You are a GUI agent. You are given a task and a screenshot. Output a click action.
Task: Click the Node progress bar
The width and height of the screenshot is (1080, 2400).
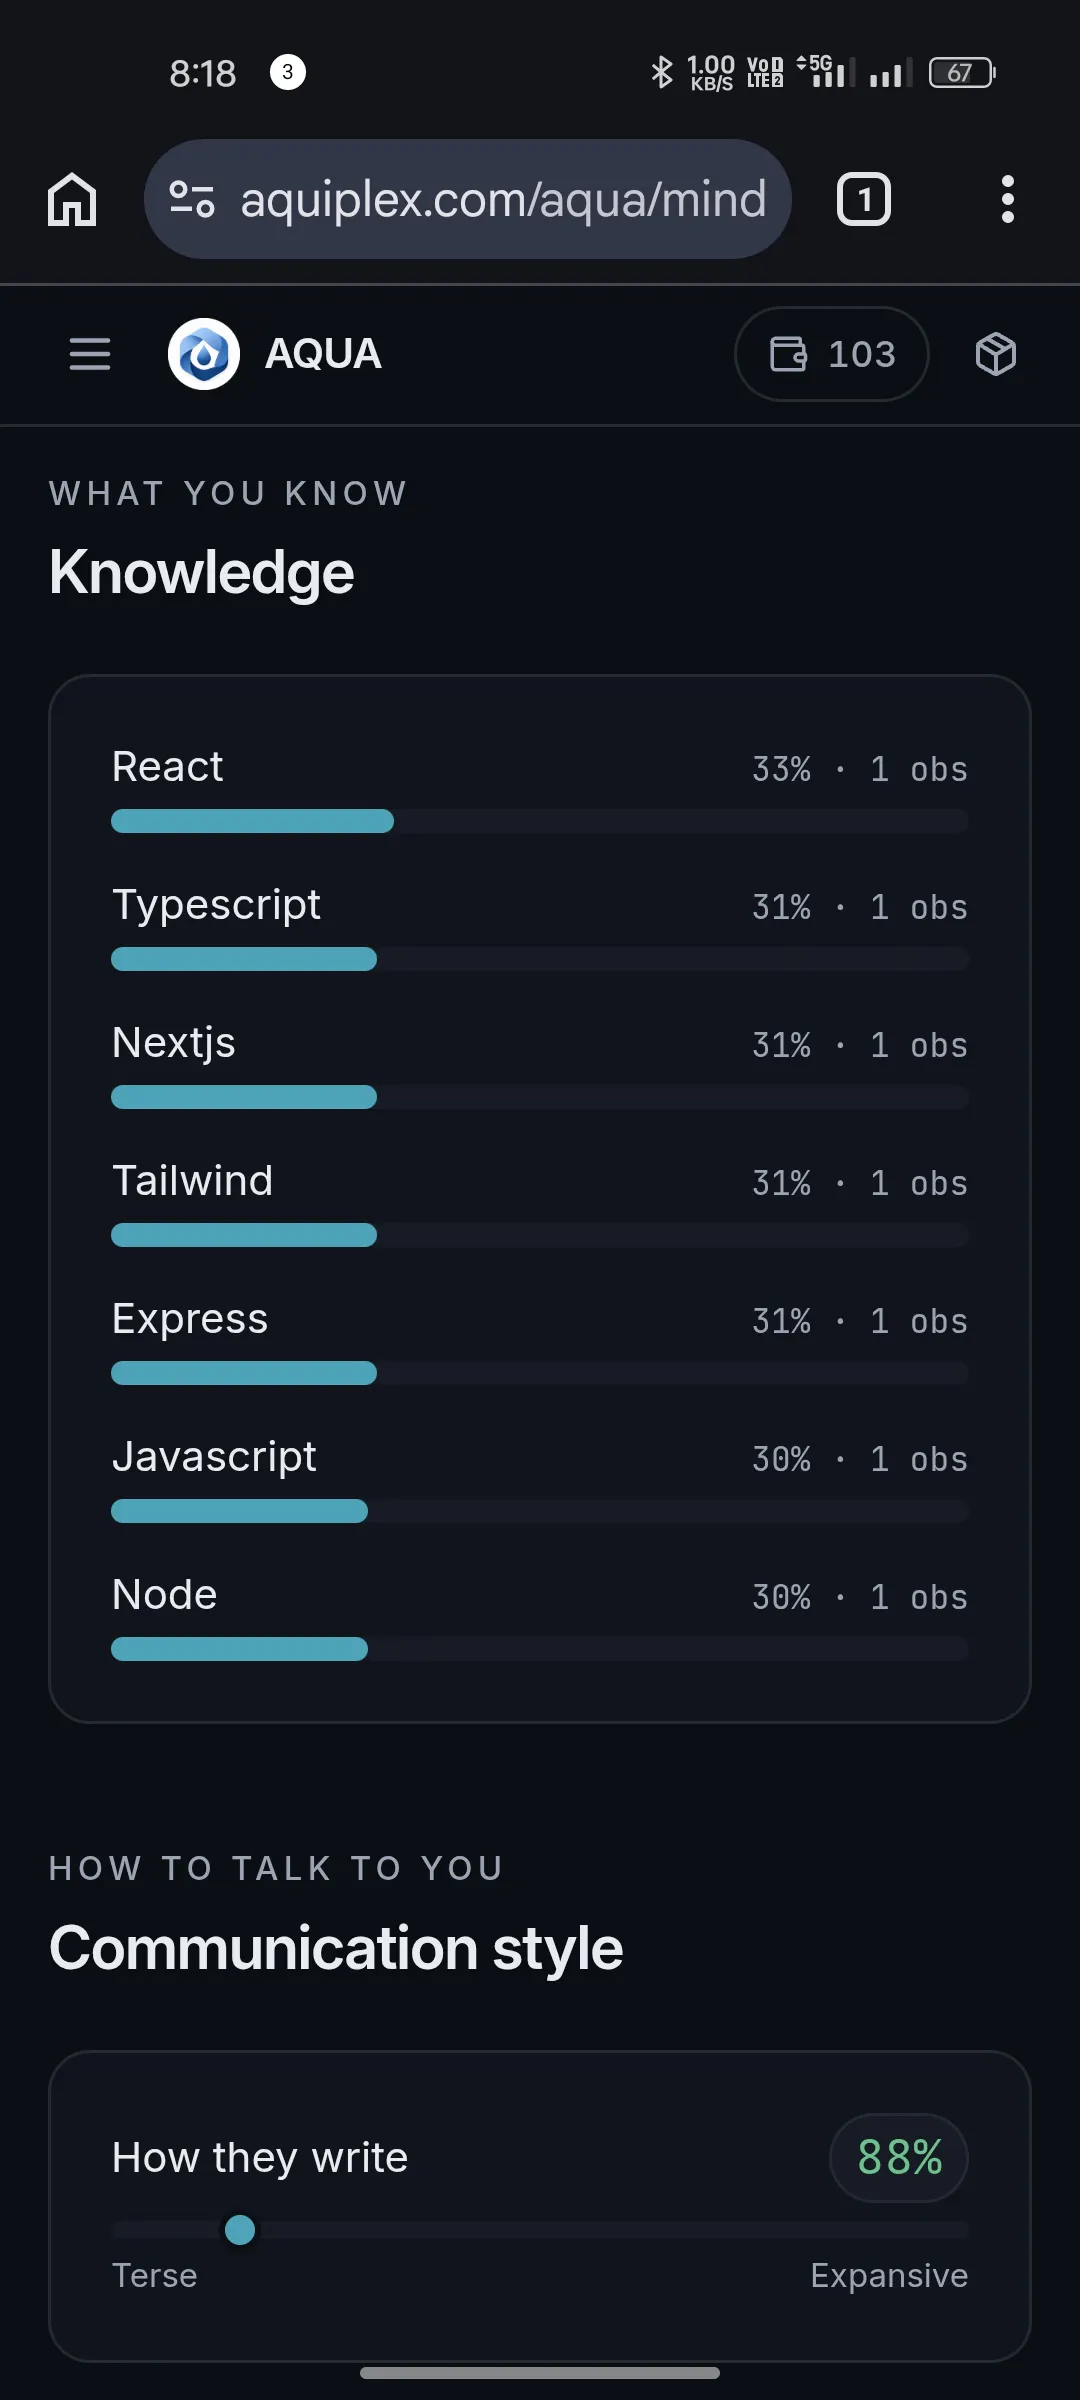(x=540, y=1649)
